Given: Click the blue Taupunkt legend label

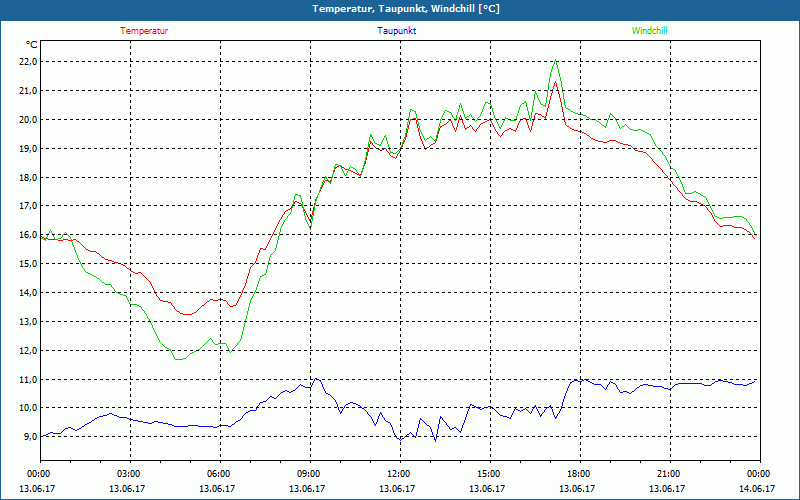Looking at the screenshot, I should pos(396,31).
